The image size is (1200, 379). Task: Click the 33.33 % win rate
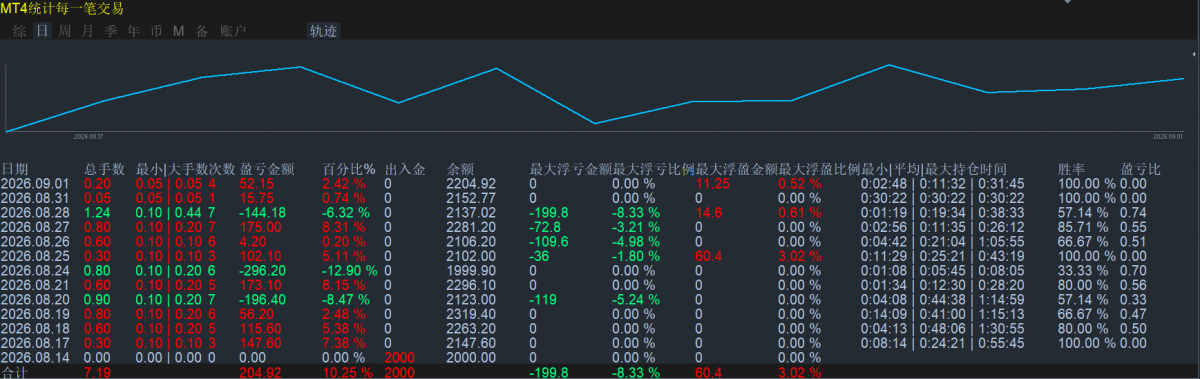1083,270
